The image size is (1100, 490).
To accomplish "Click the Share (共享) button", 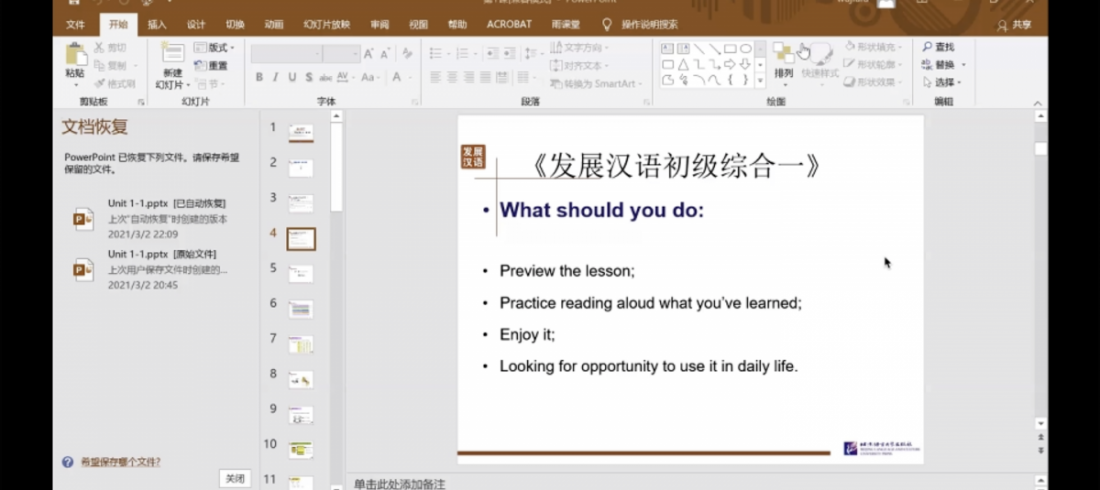I will (1014, 25).
